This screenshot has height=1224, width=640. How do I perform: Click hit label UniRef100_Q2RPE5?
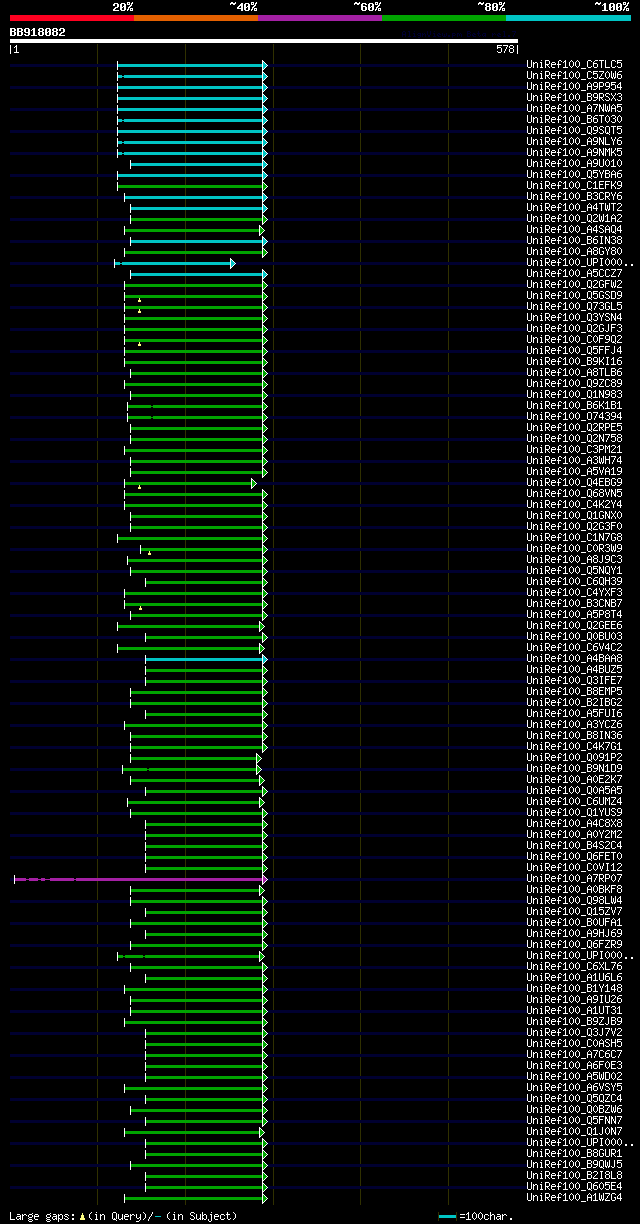574,428
